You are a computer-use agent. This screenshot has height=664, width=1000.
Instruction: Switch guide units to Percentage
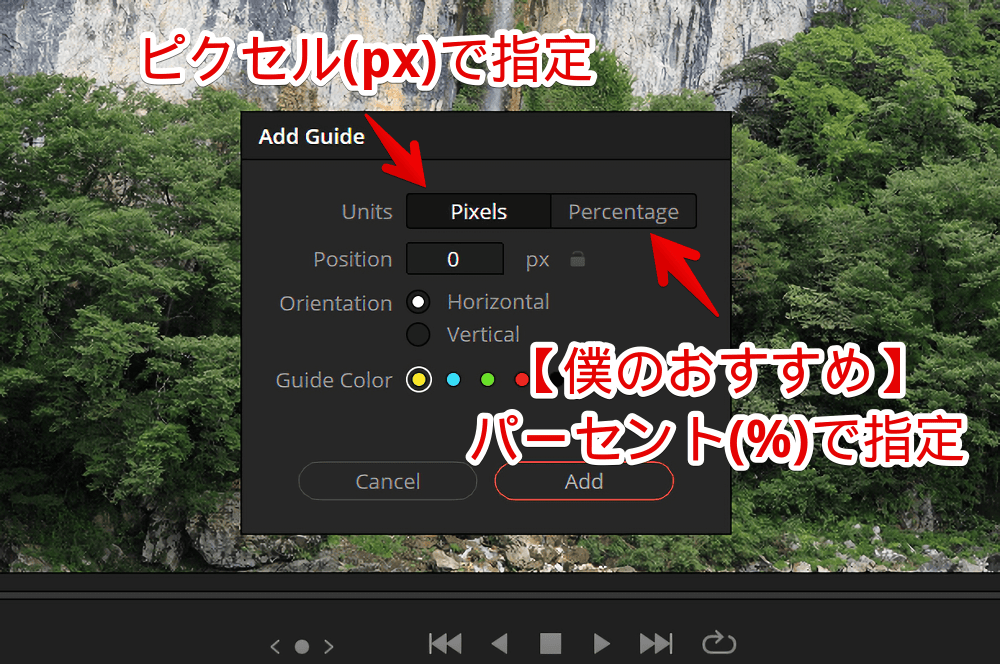623,211
